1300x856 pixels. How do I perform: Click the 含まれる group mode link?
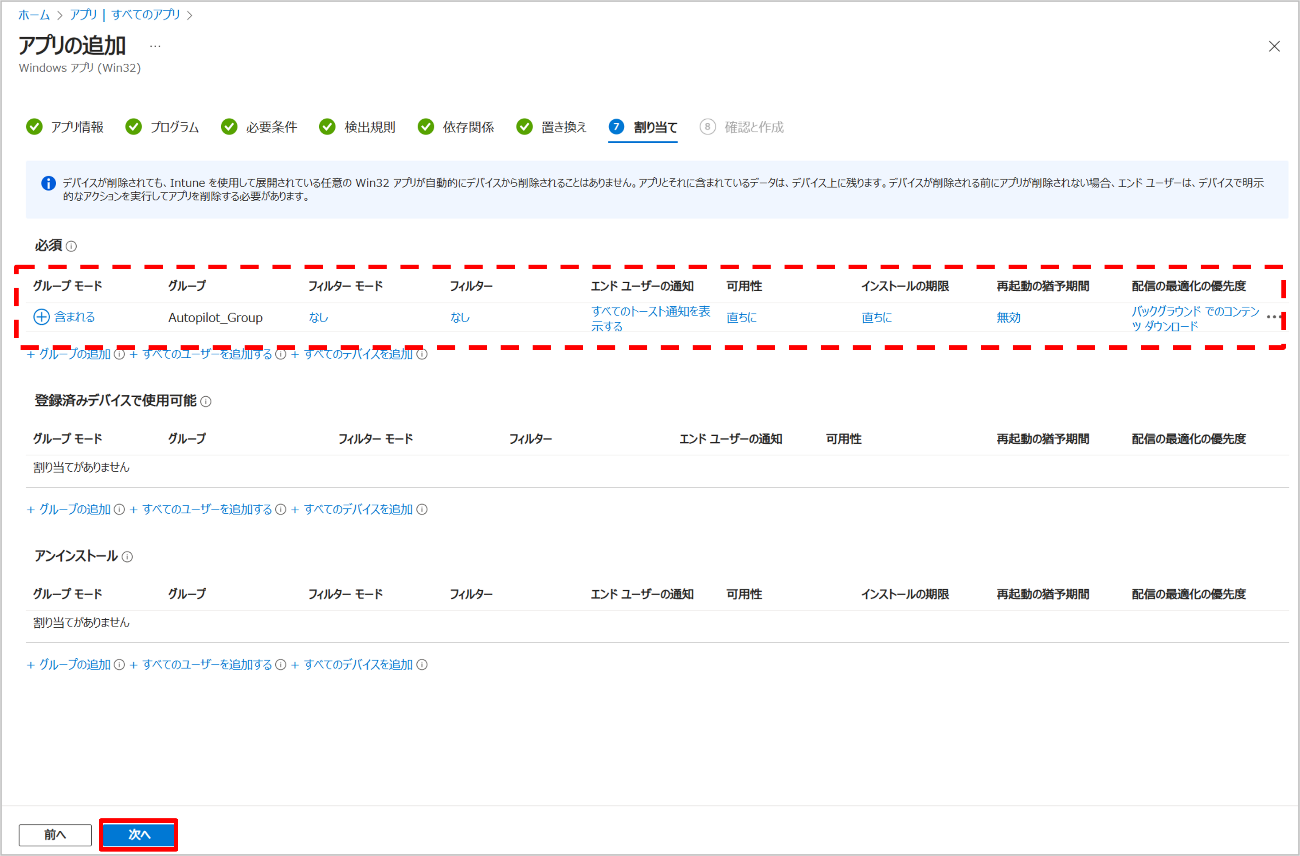pos(74,317)
